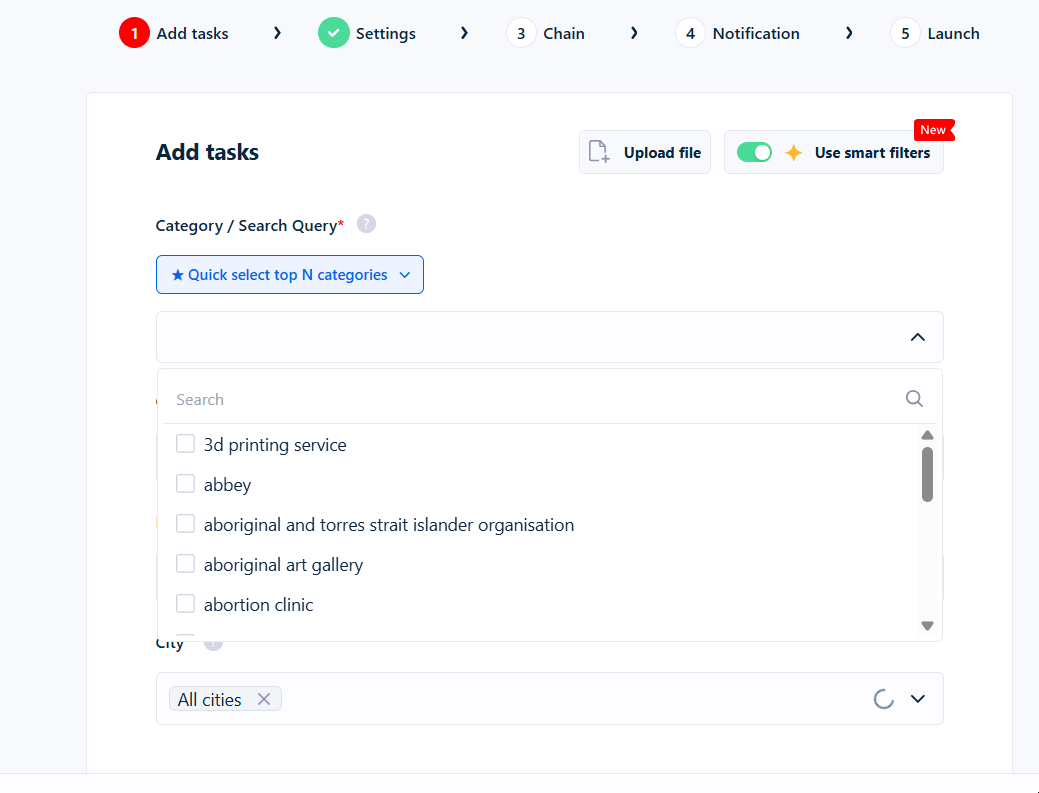The image size is (1039, 793).
Task: Click the arrow after Settings step
Action: [x=464, y=33]
